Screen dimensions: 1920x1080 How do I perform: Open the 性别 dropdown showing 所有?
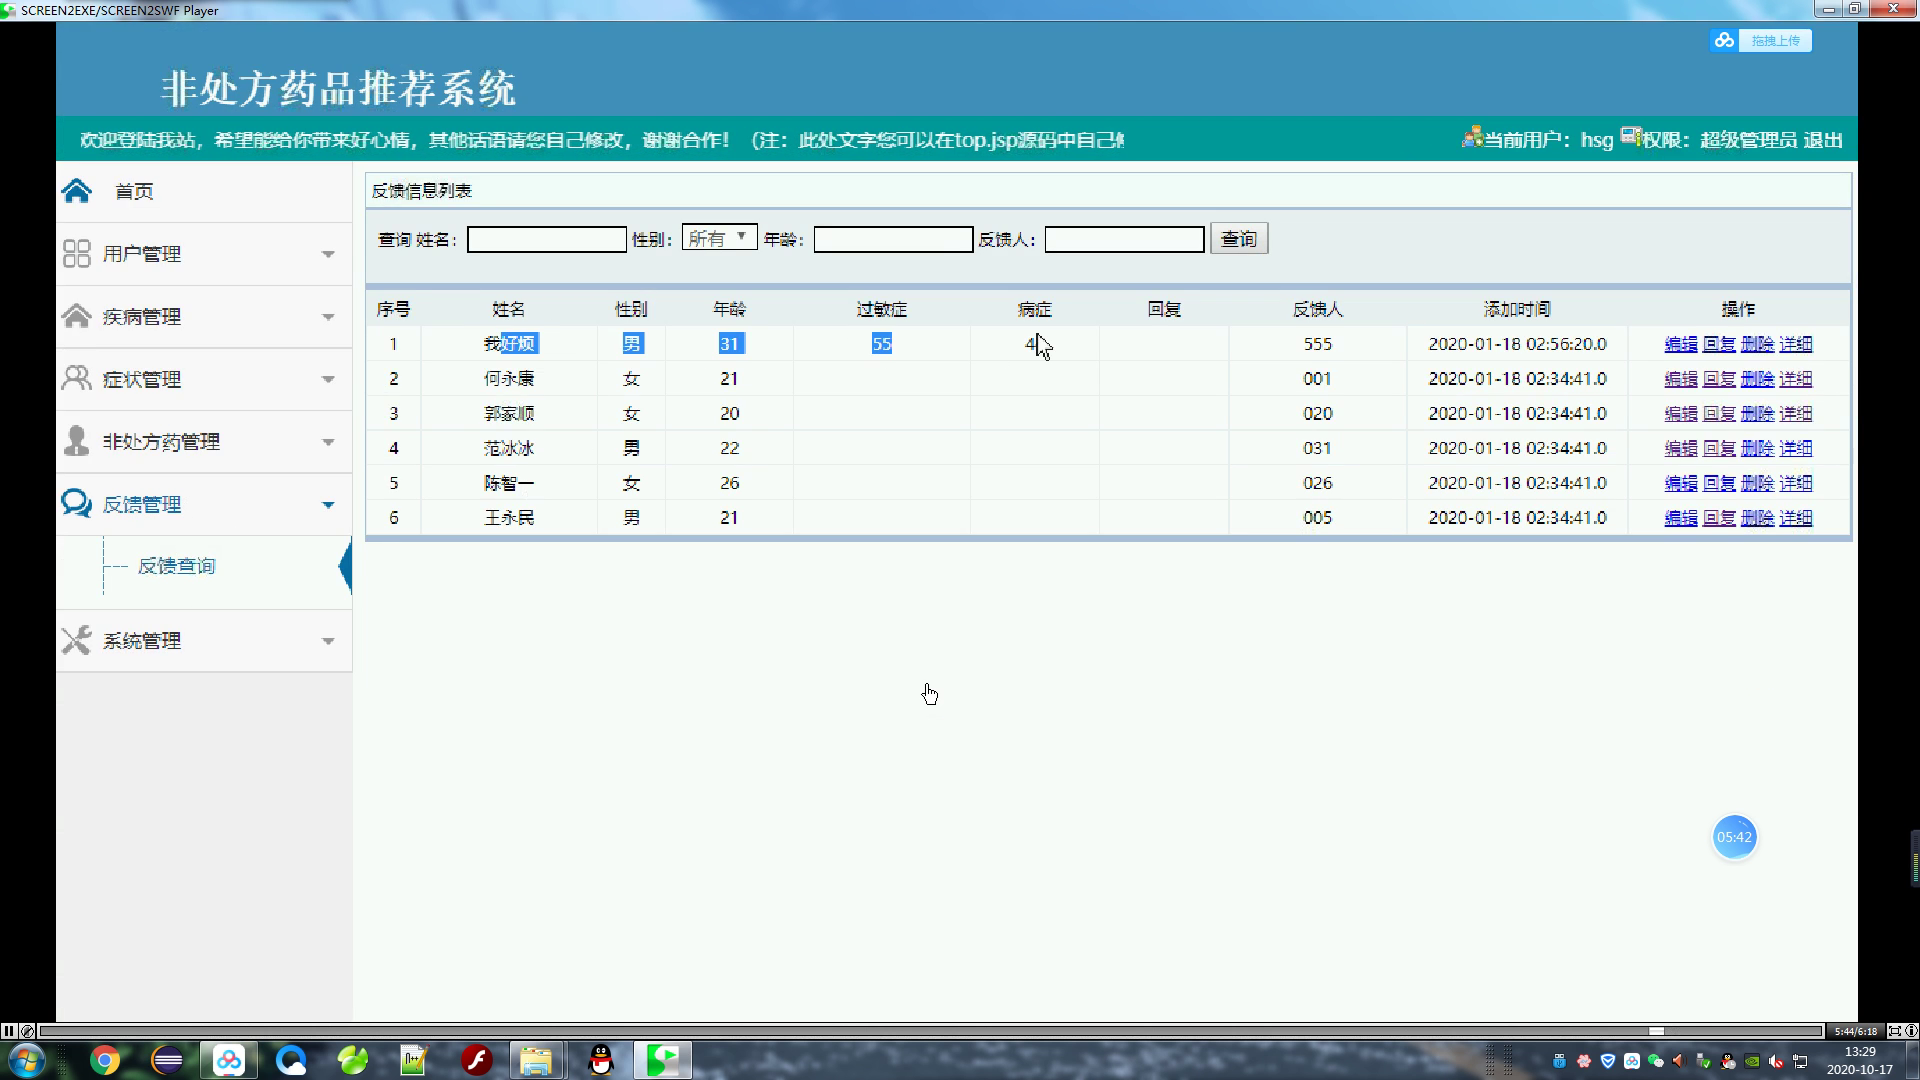pyautogui.click(x=719, y=238)
